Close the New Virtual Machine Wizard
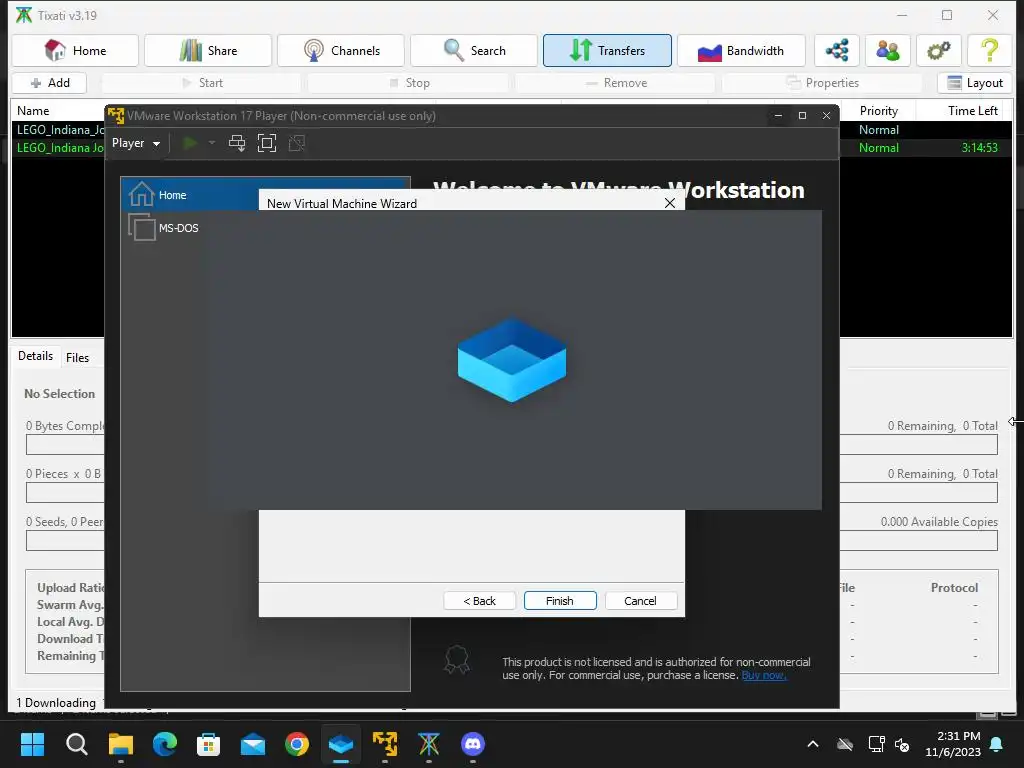Image resolution: width=1024 pixels, height=768 pixels. pyautogui.click(x=669, y=203)
